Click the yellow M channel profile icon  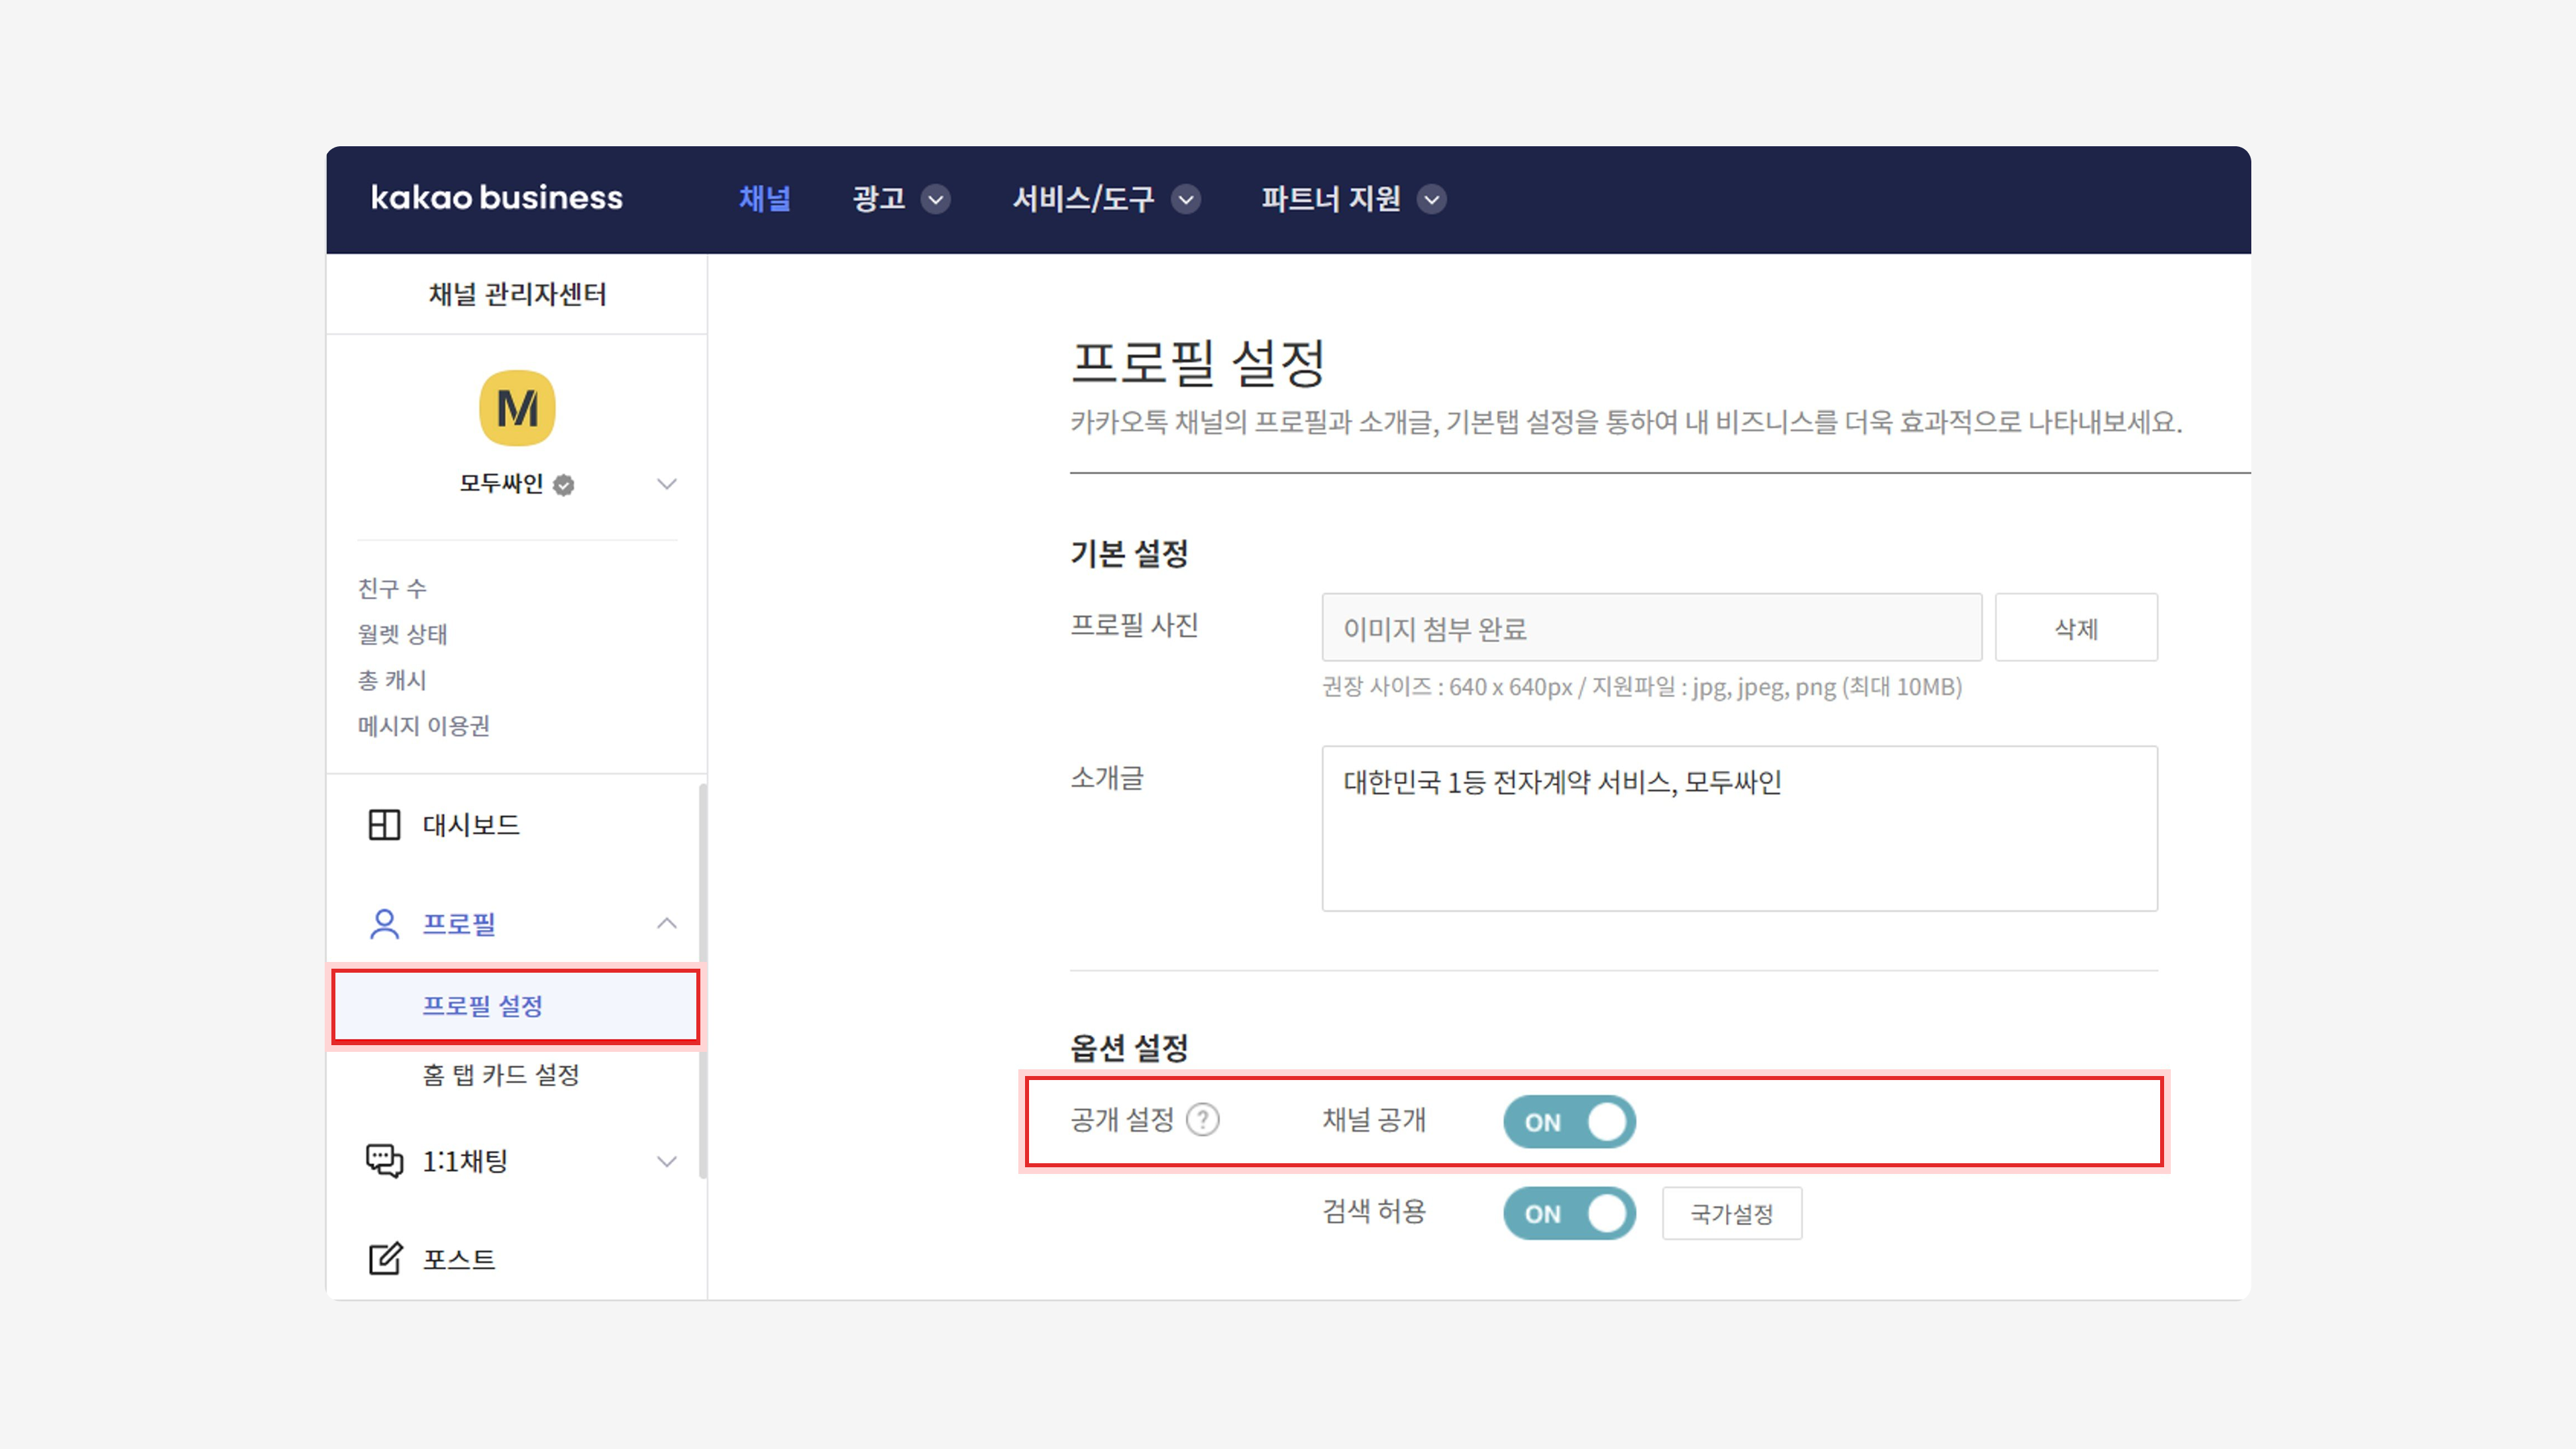pos(517,408)
